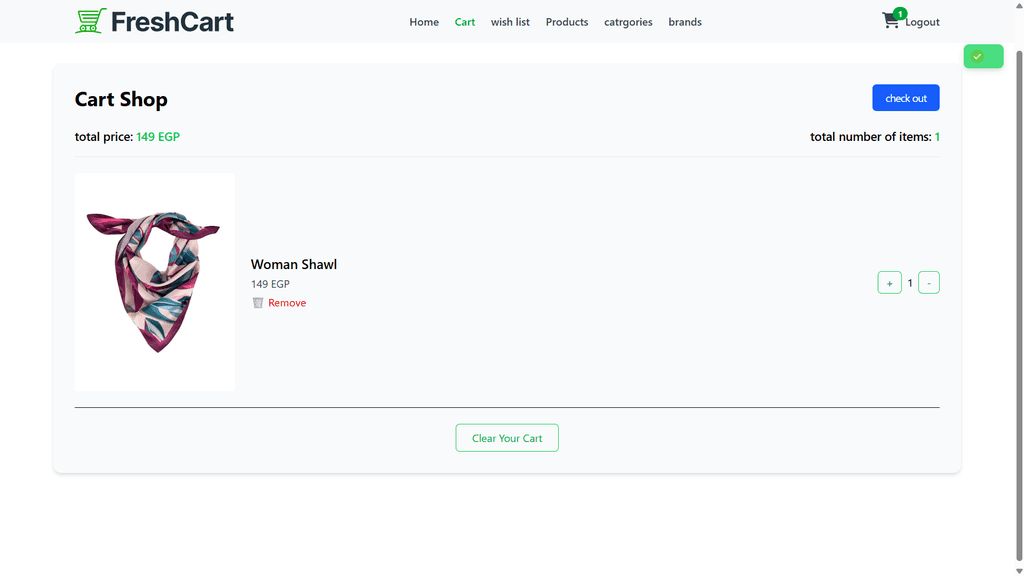Click the Woman Shawl product image
Viewport: 1024px width, 576px height.
pyautogui.click(x=155, y=281)
